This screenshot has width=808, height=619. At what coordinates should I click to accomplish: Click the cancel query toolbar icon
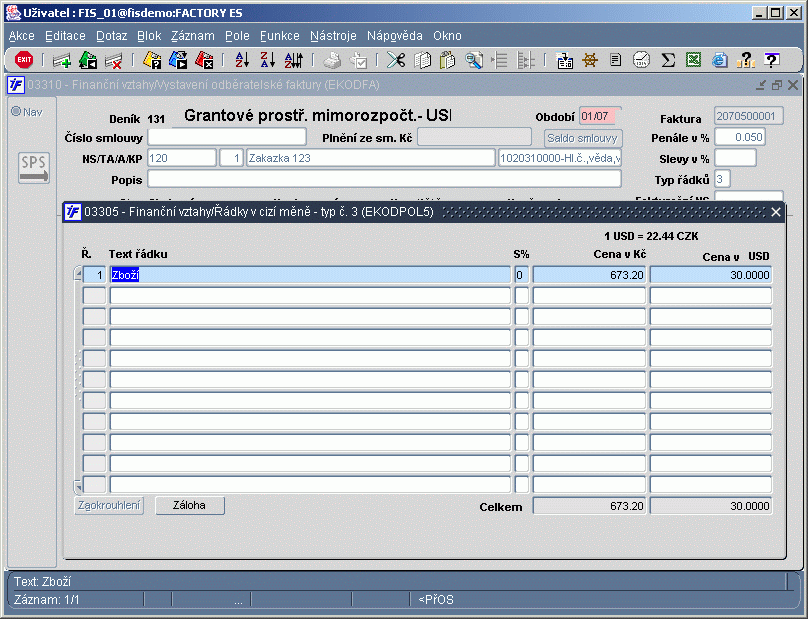(x=204, y=61)
